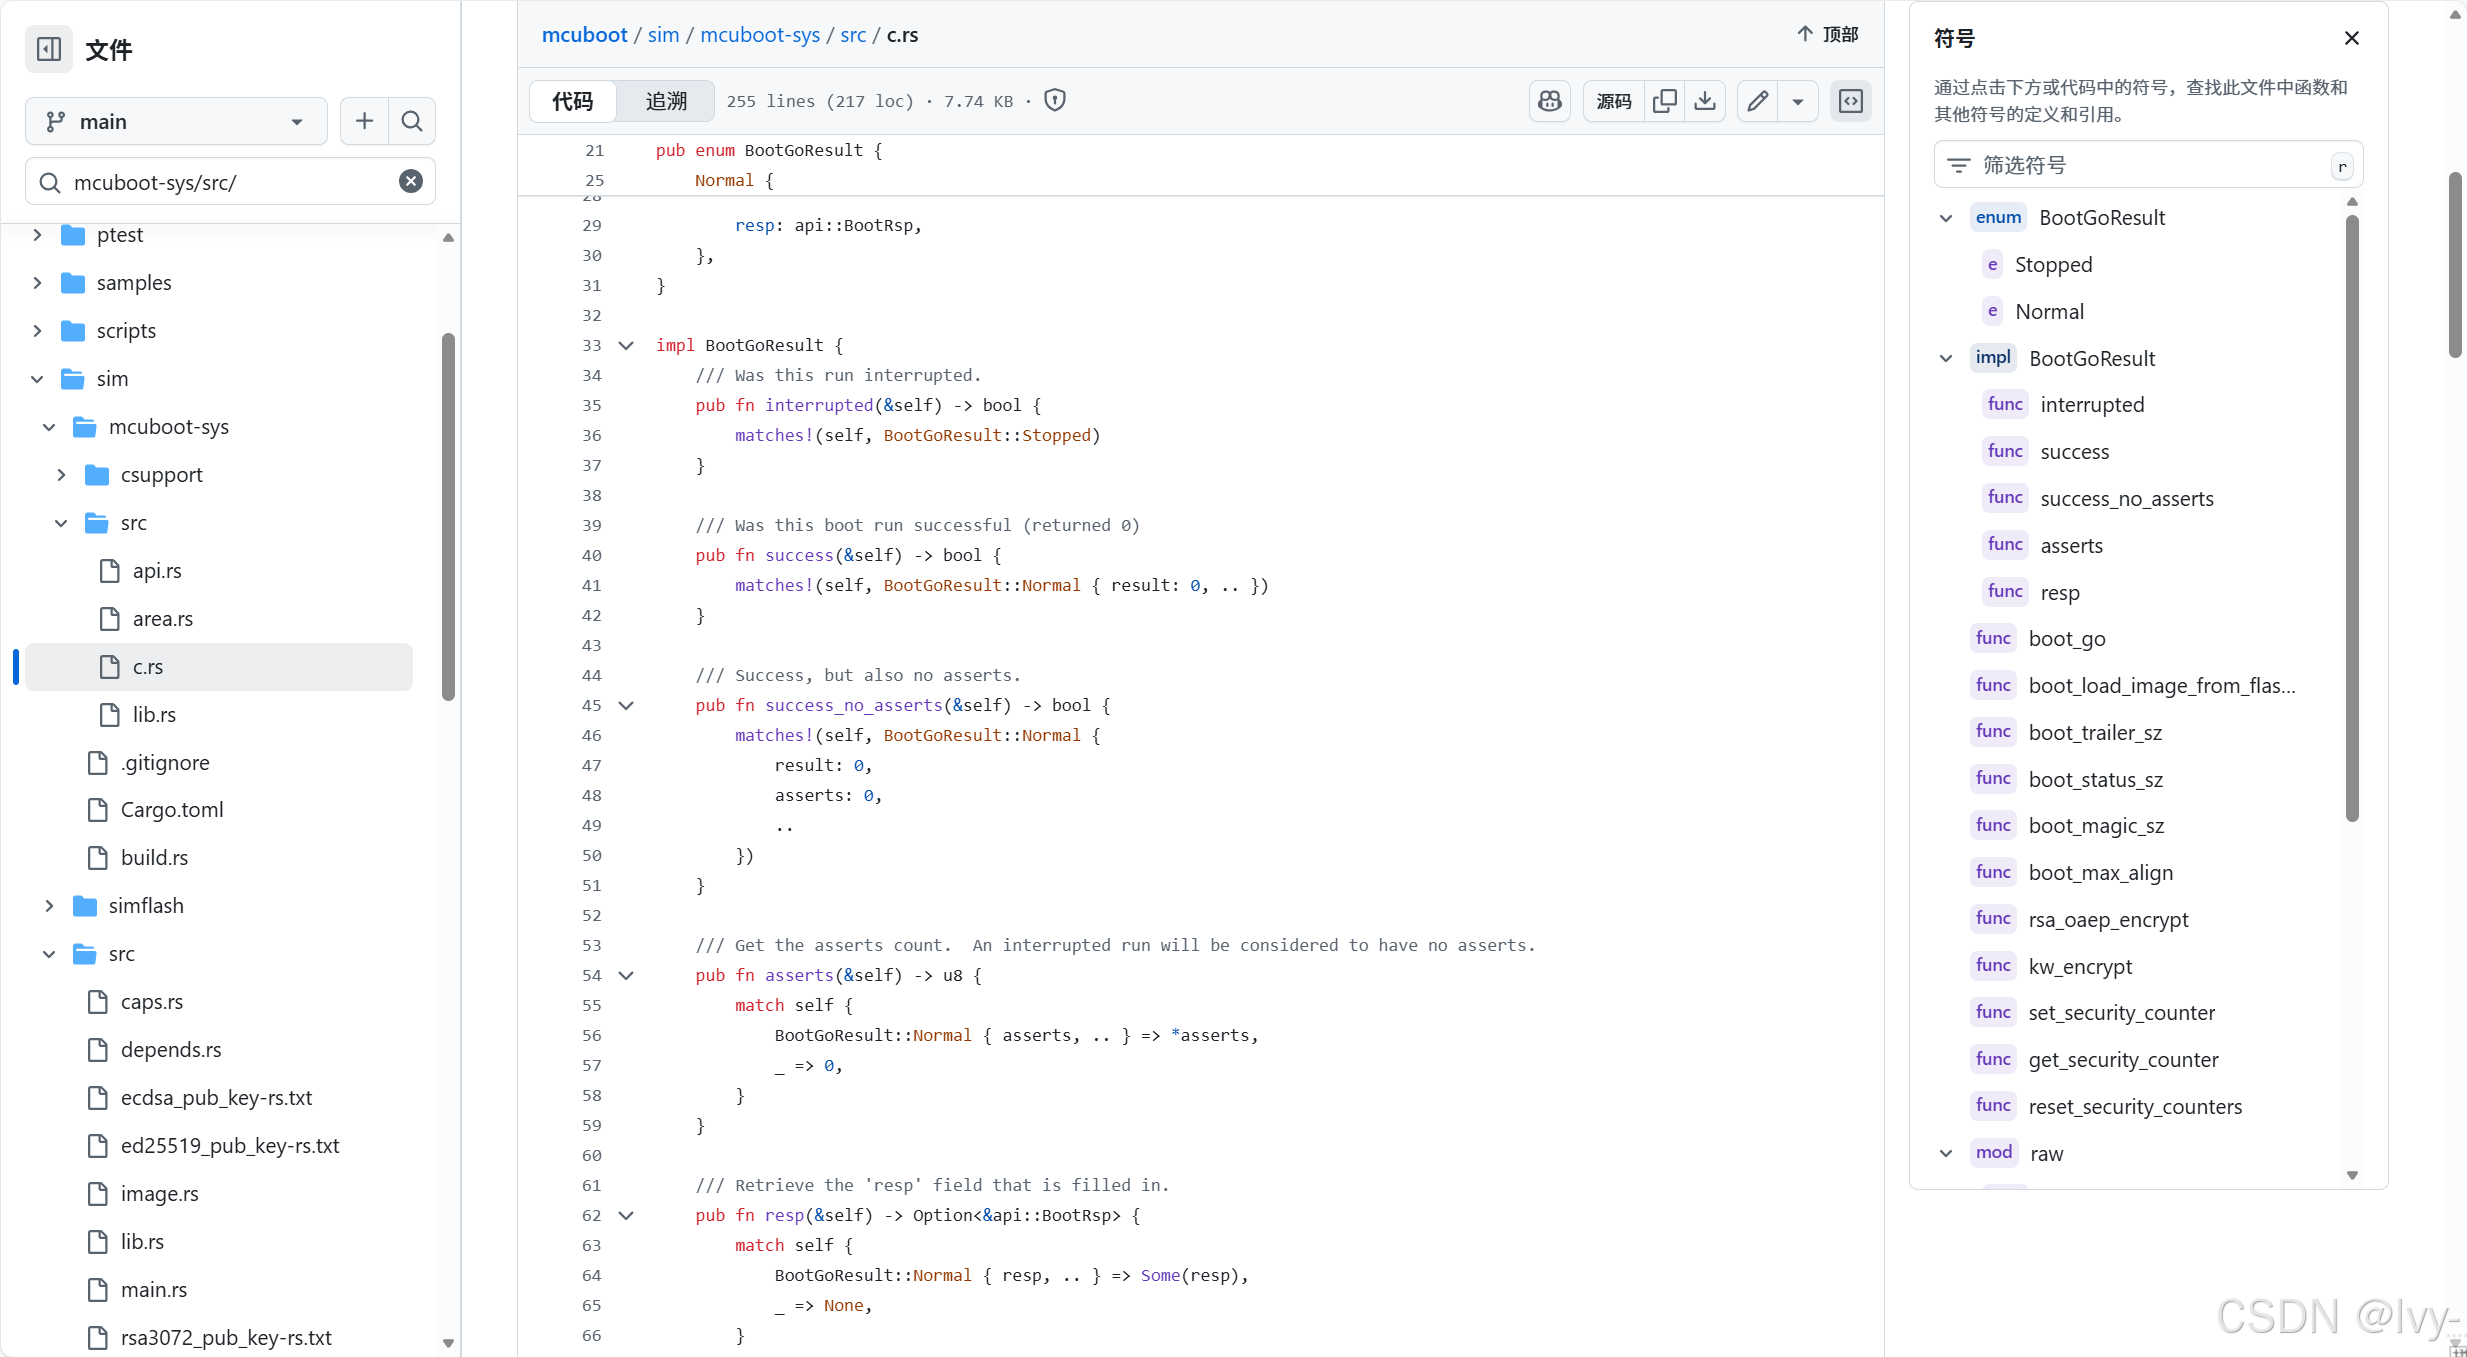The image size is (2467, 1357).
Task: Click the pencil edit file icon
Action: pos(1758,101)
